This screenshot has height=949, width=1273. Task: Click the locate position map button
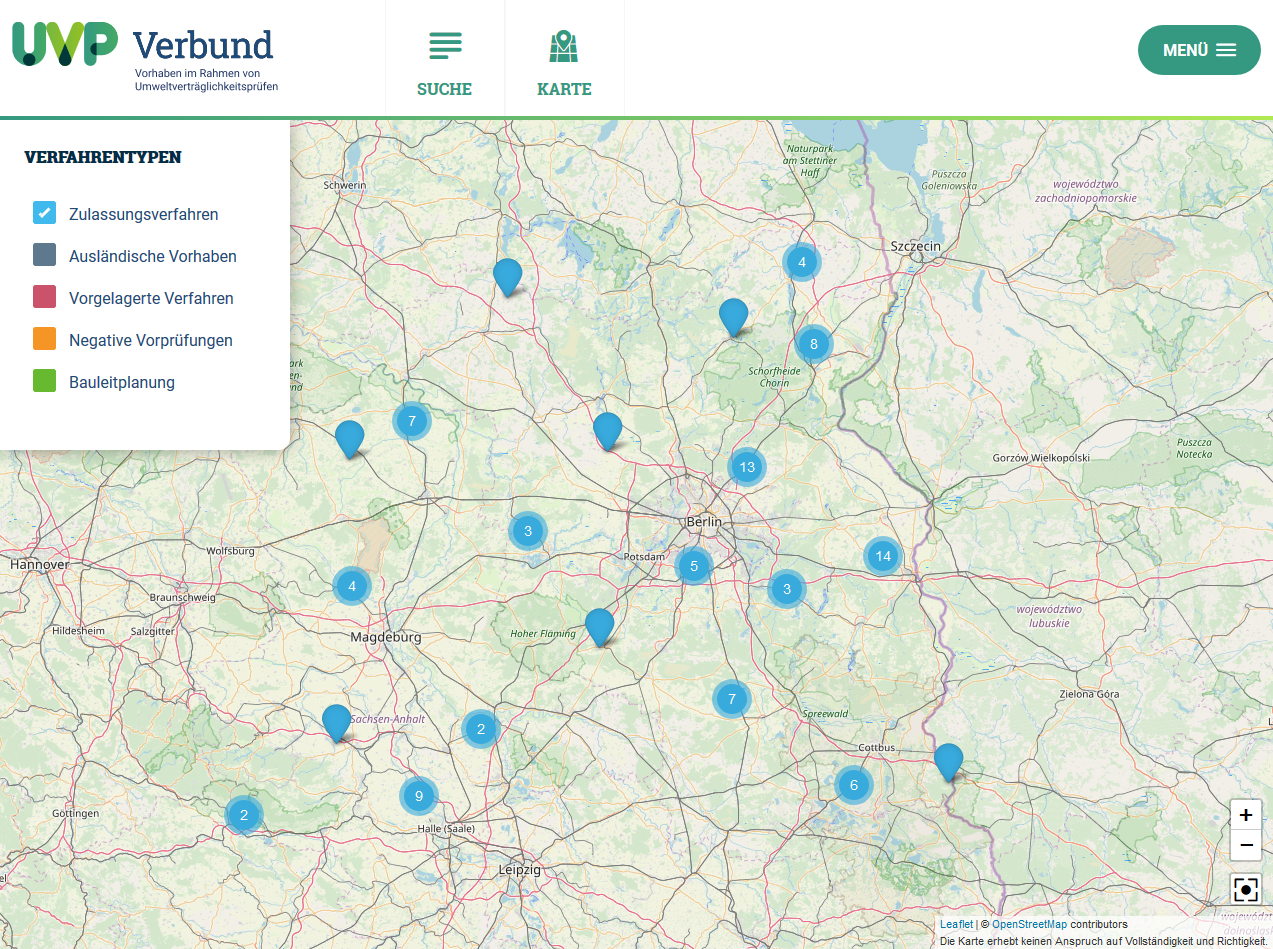(1245, 889)
